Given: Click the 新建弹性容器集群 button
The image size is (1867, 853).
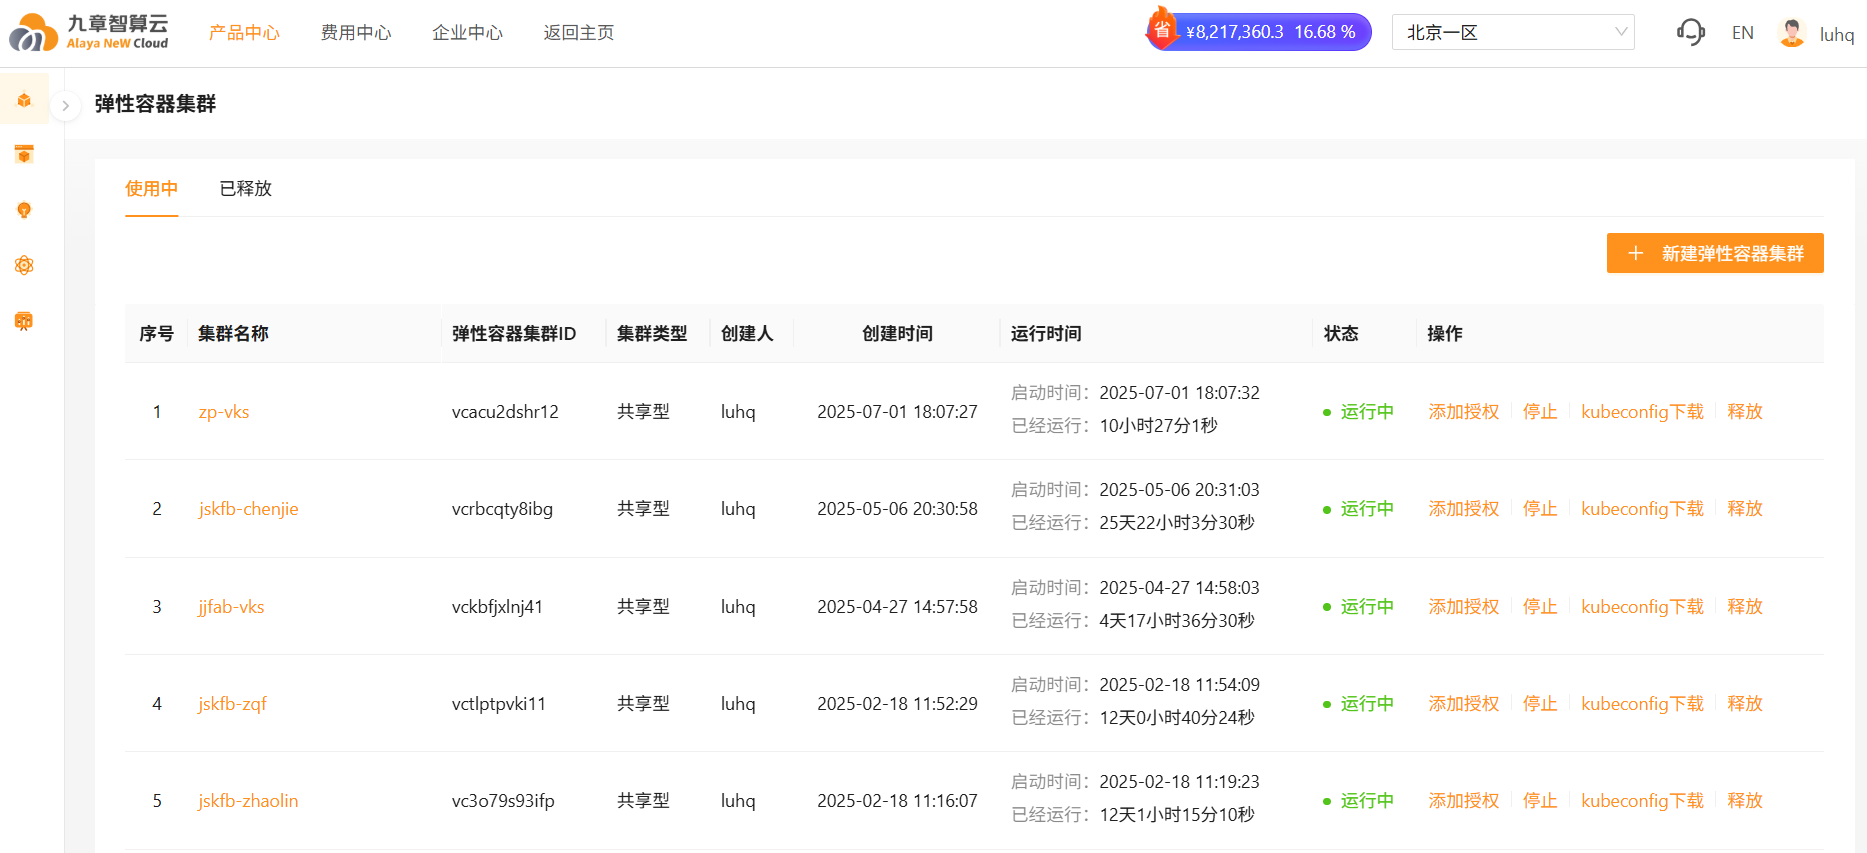Looking at the screenshot, I should pos(1715,253).
